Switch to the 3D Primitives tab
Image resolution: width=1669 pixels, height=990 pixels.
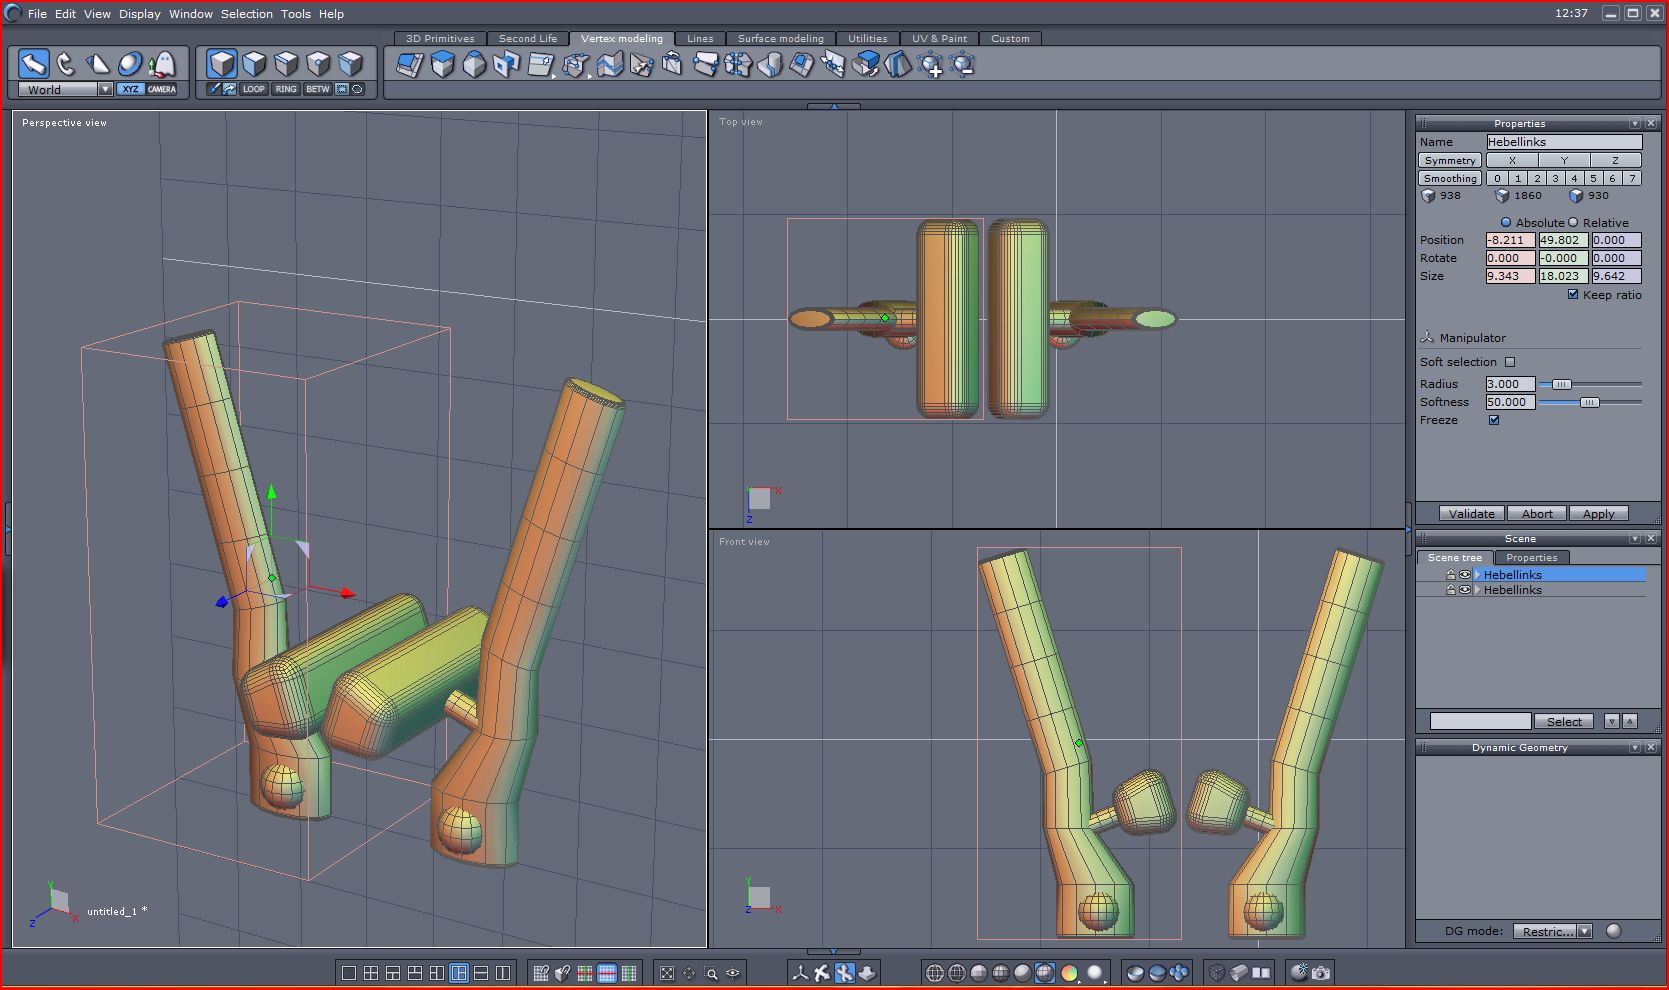pyautogui.click(x=440, y=38)
